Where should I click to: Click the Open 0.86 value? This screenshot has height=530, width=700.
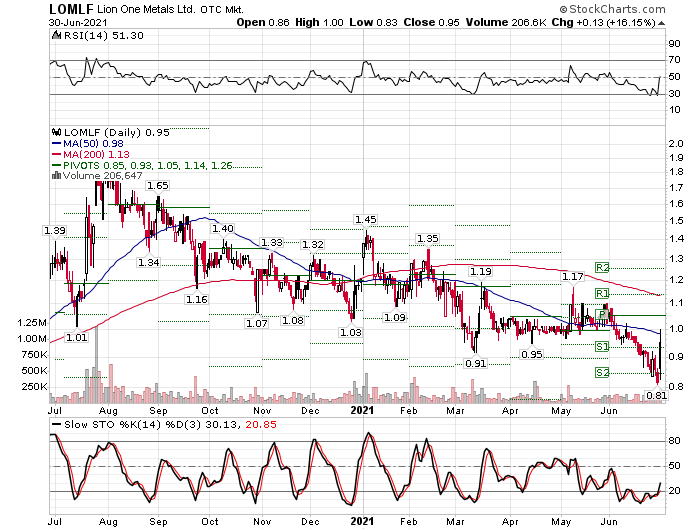point(263,22)
